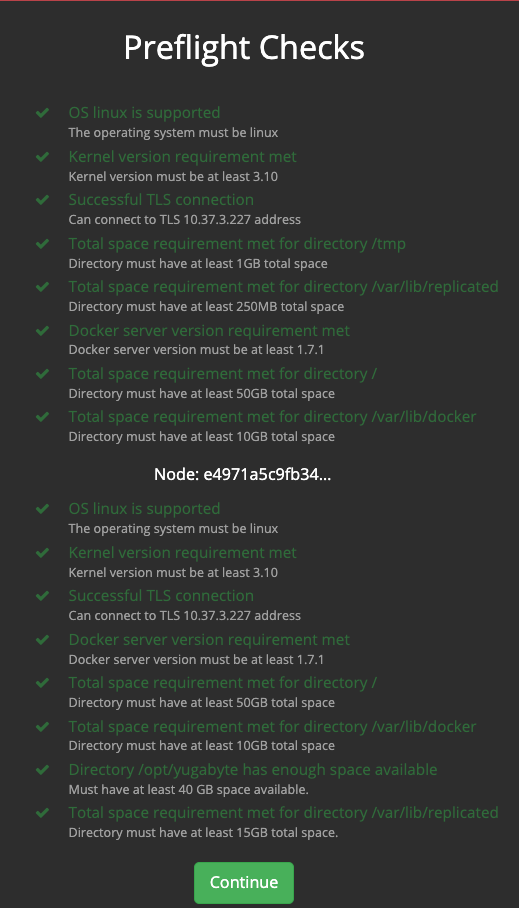Screen dimensions: 519x908
Task: Click first Total space requirement for /var/lib/docker
Action: tap(272, 417)
